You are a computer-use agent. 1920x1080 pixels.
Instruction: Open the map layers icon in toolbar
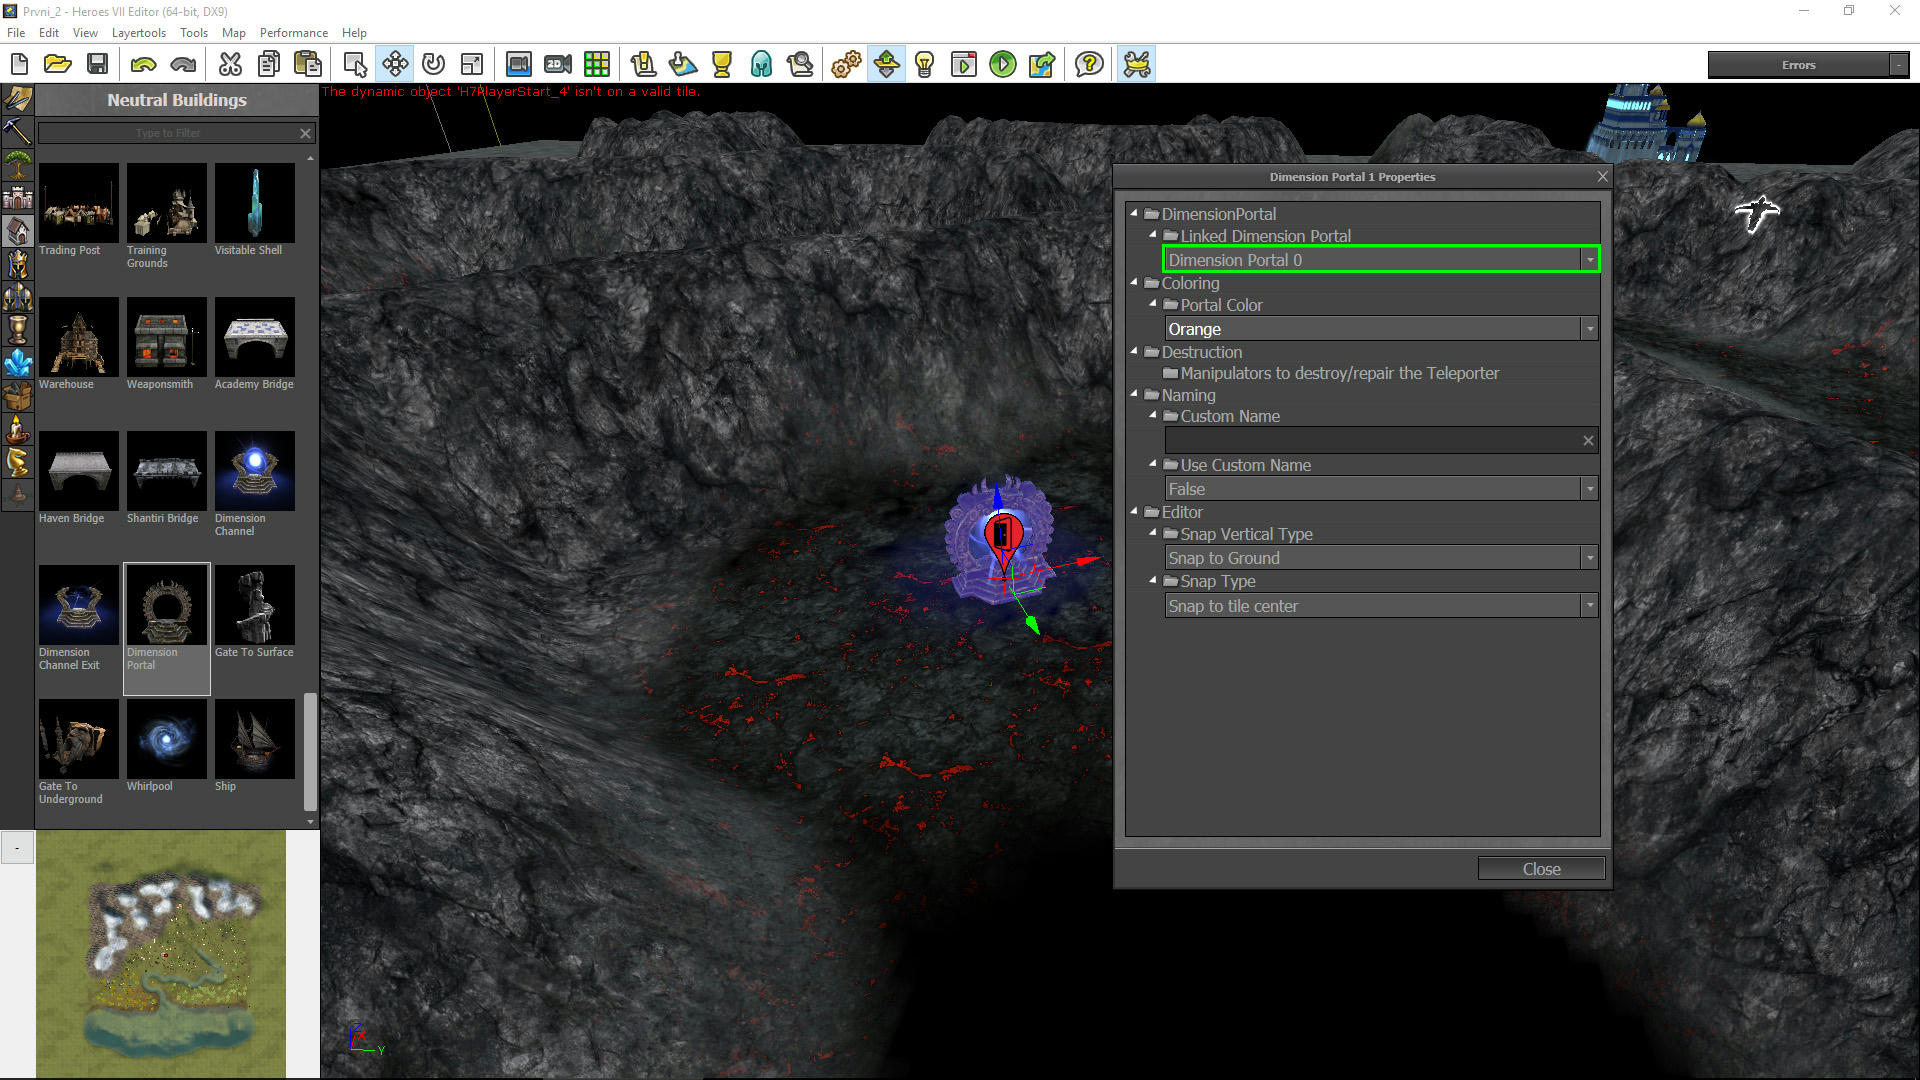pos(683,65)
